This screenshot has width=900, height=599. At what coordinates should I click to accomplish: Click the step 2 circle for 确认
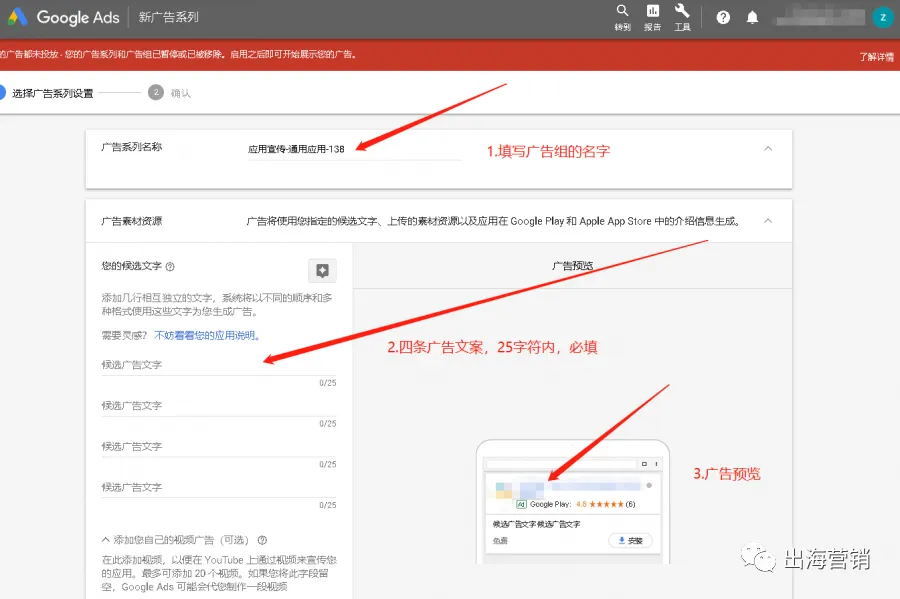coord(156,92)
